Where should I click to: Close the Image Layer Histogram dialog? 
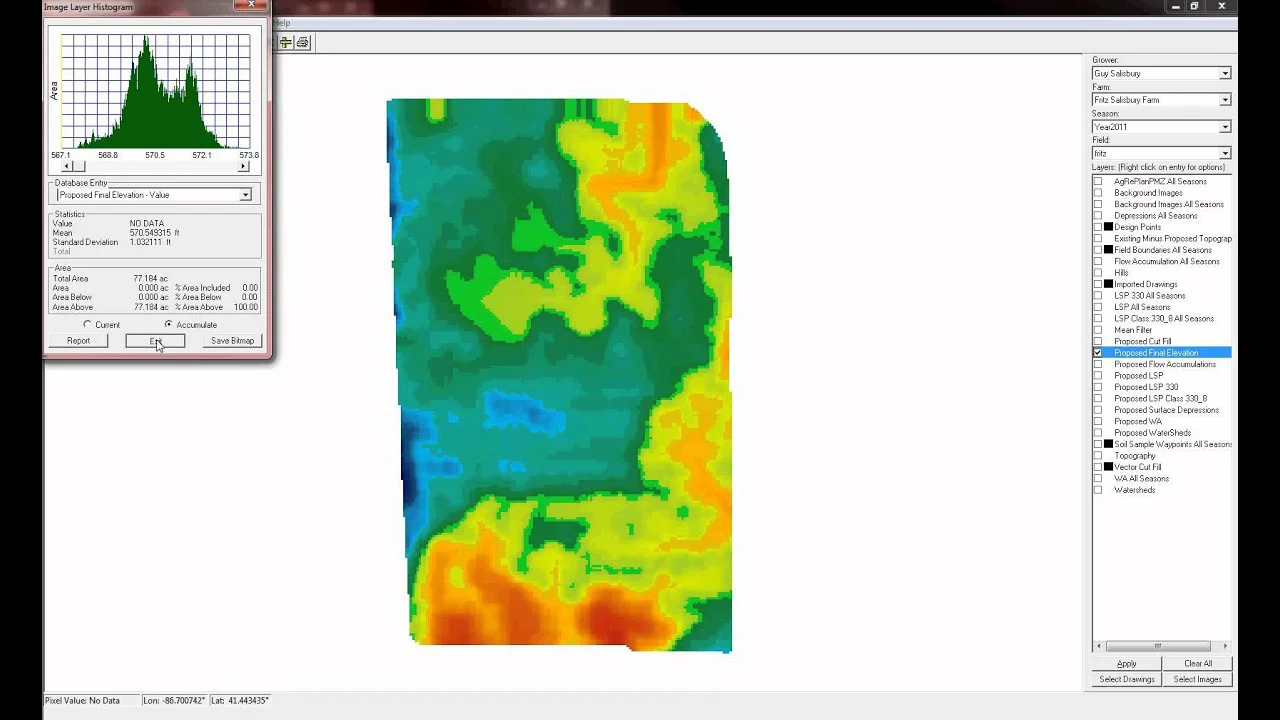click(251, 5)
